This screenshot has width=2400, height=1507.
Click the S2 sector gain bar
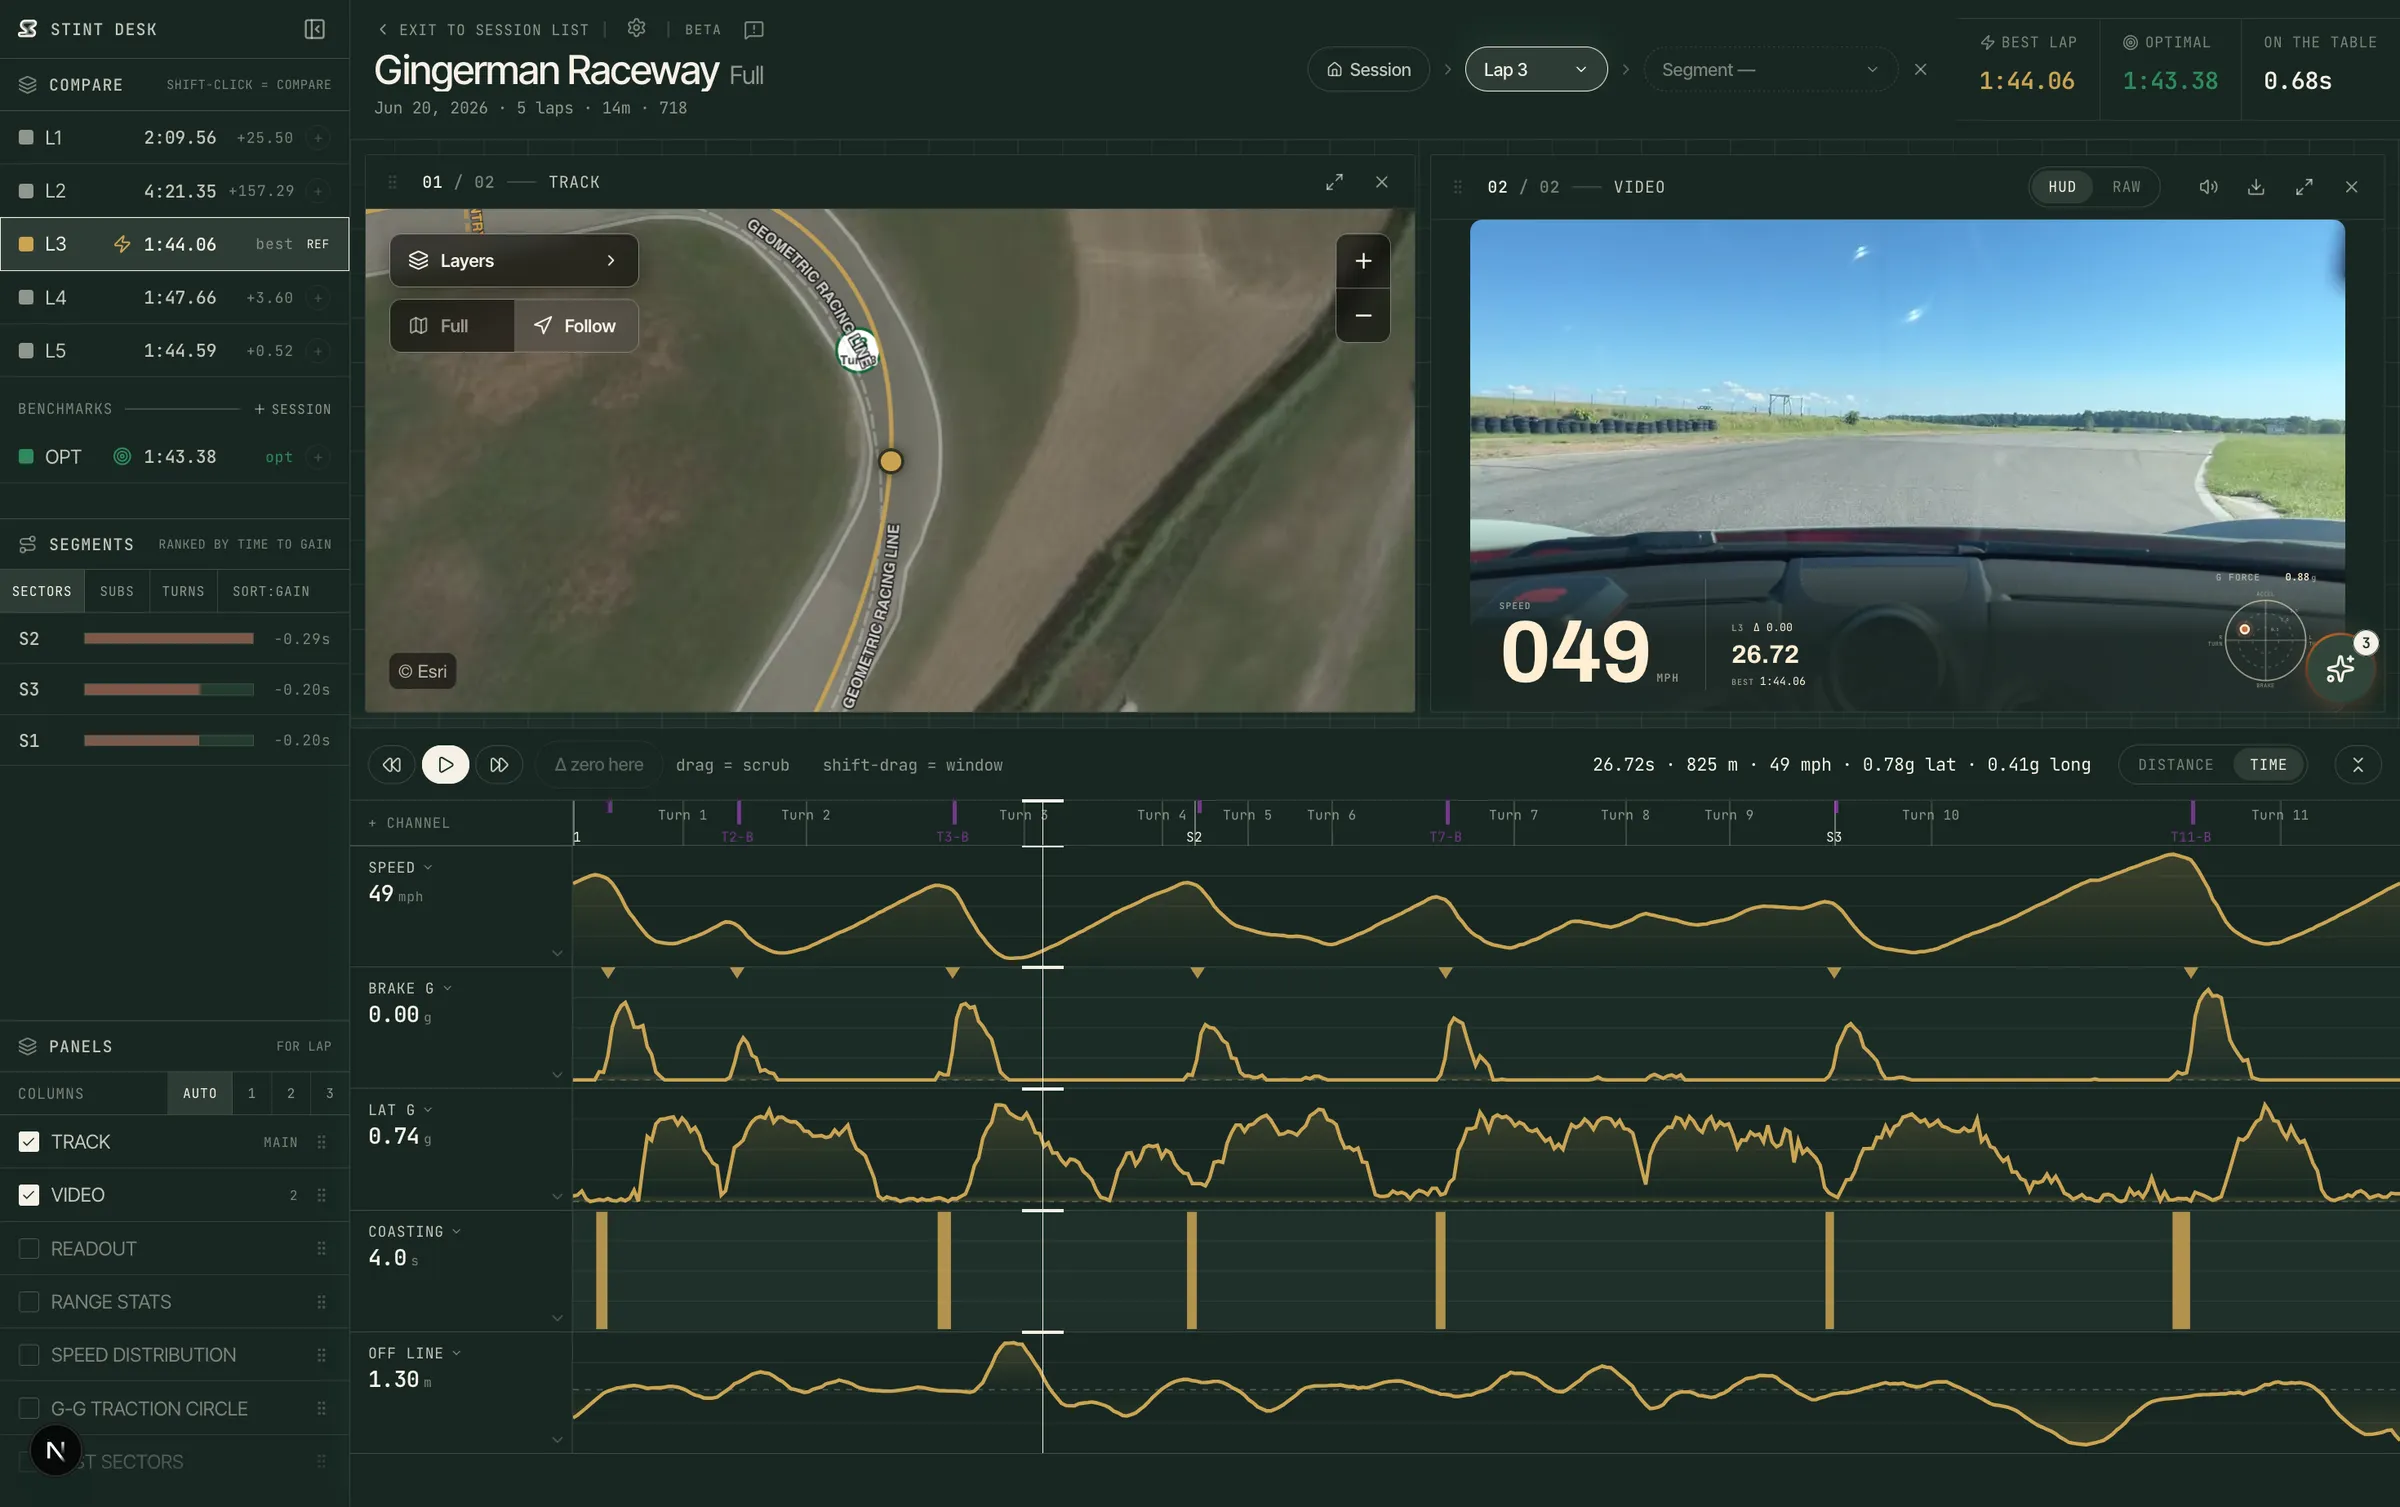[168, 639]
